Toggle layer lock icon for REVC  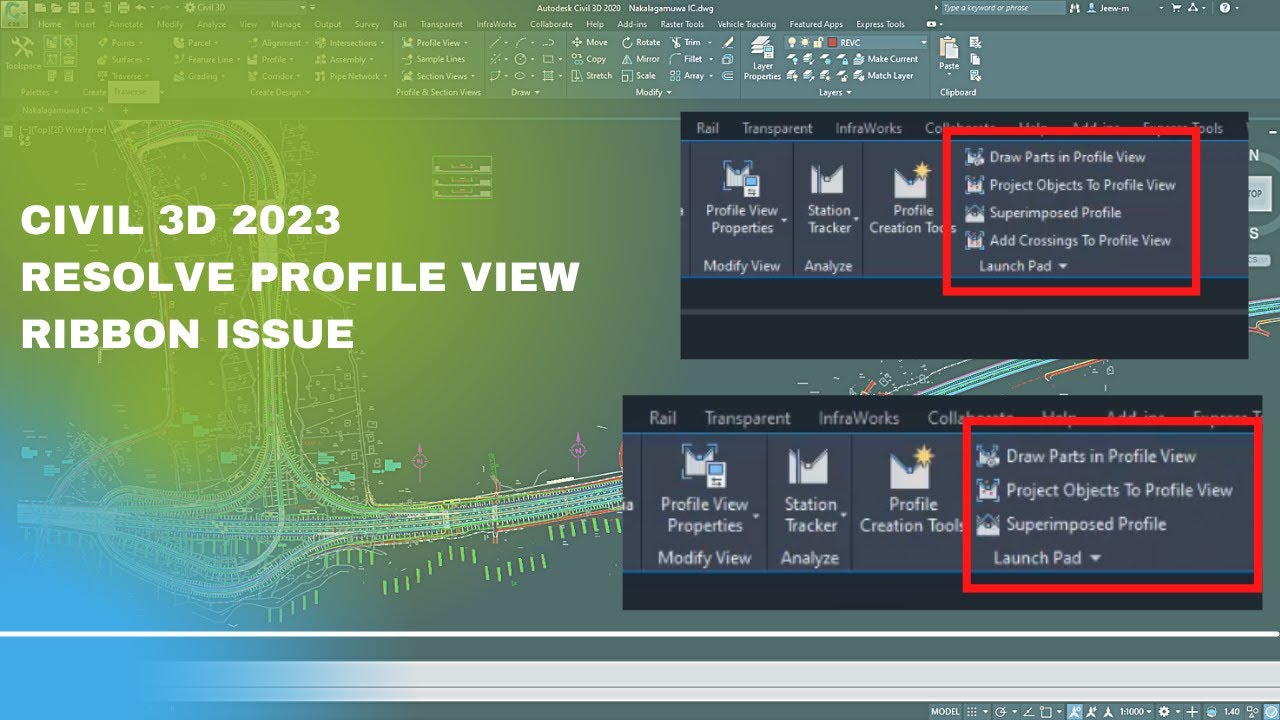818,42
